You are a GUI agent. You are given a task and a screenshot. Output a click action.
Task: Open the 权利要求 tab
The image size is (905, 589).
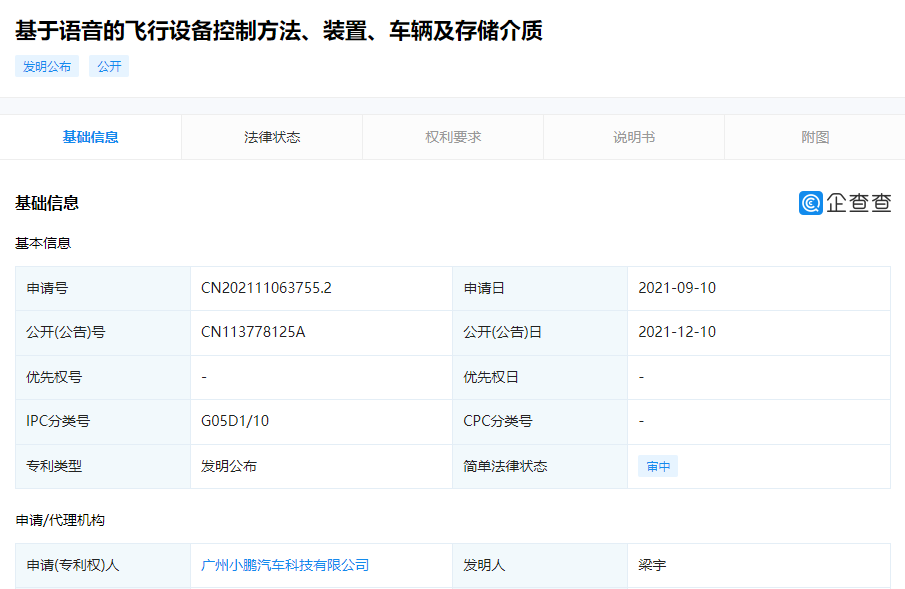(x=452, y=137)
